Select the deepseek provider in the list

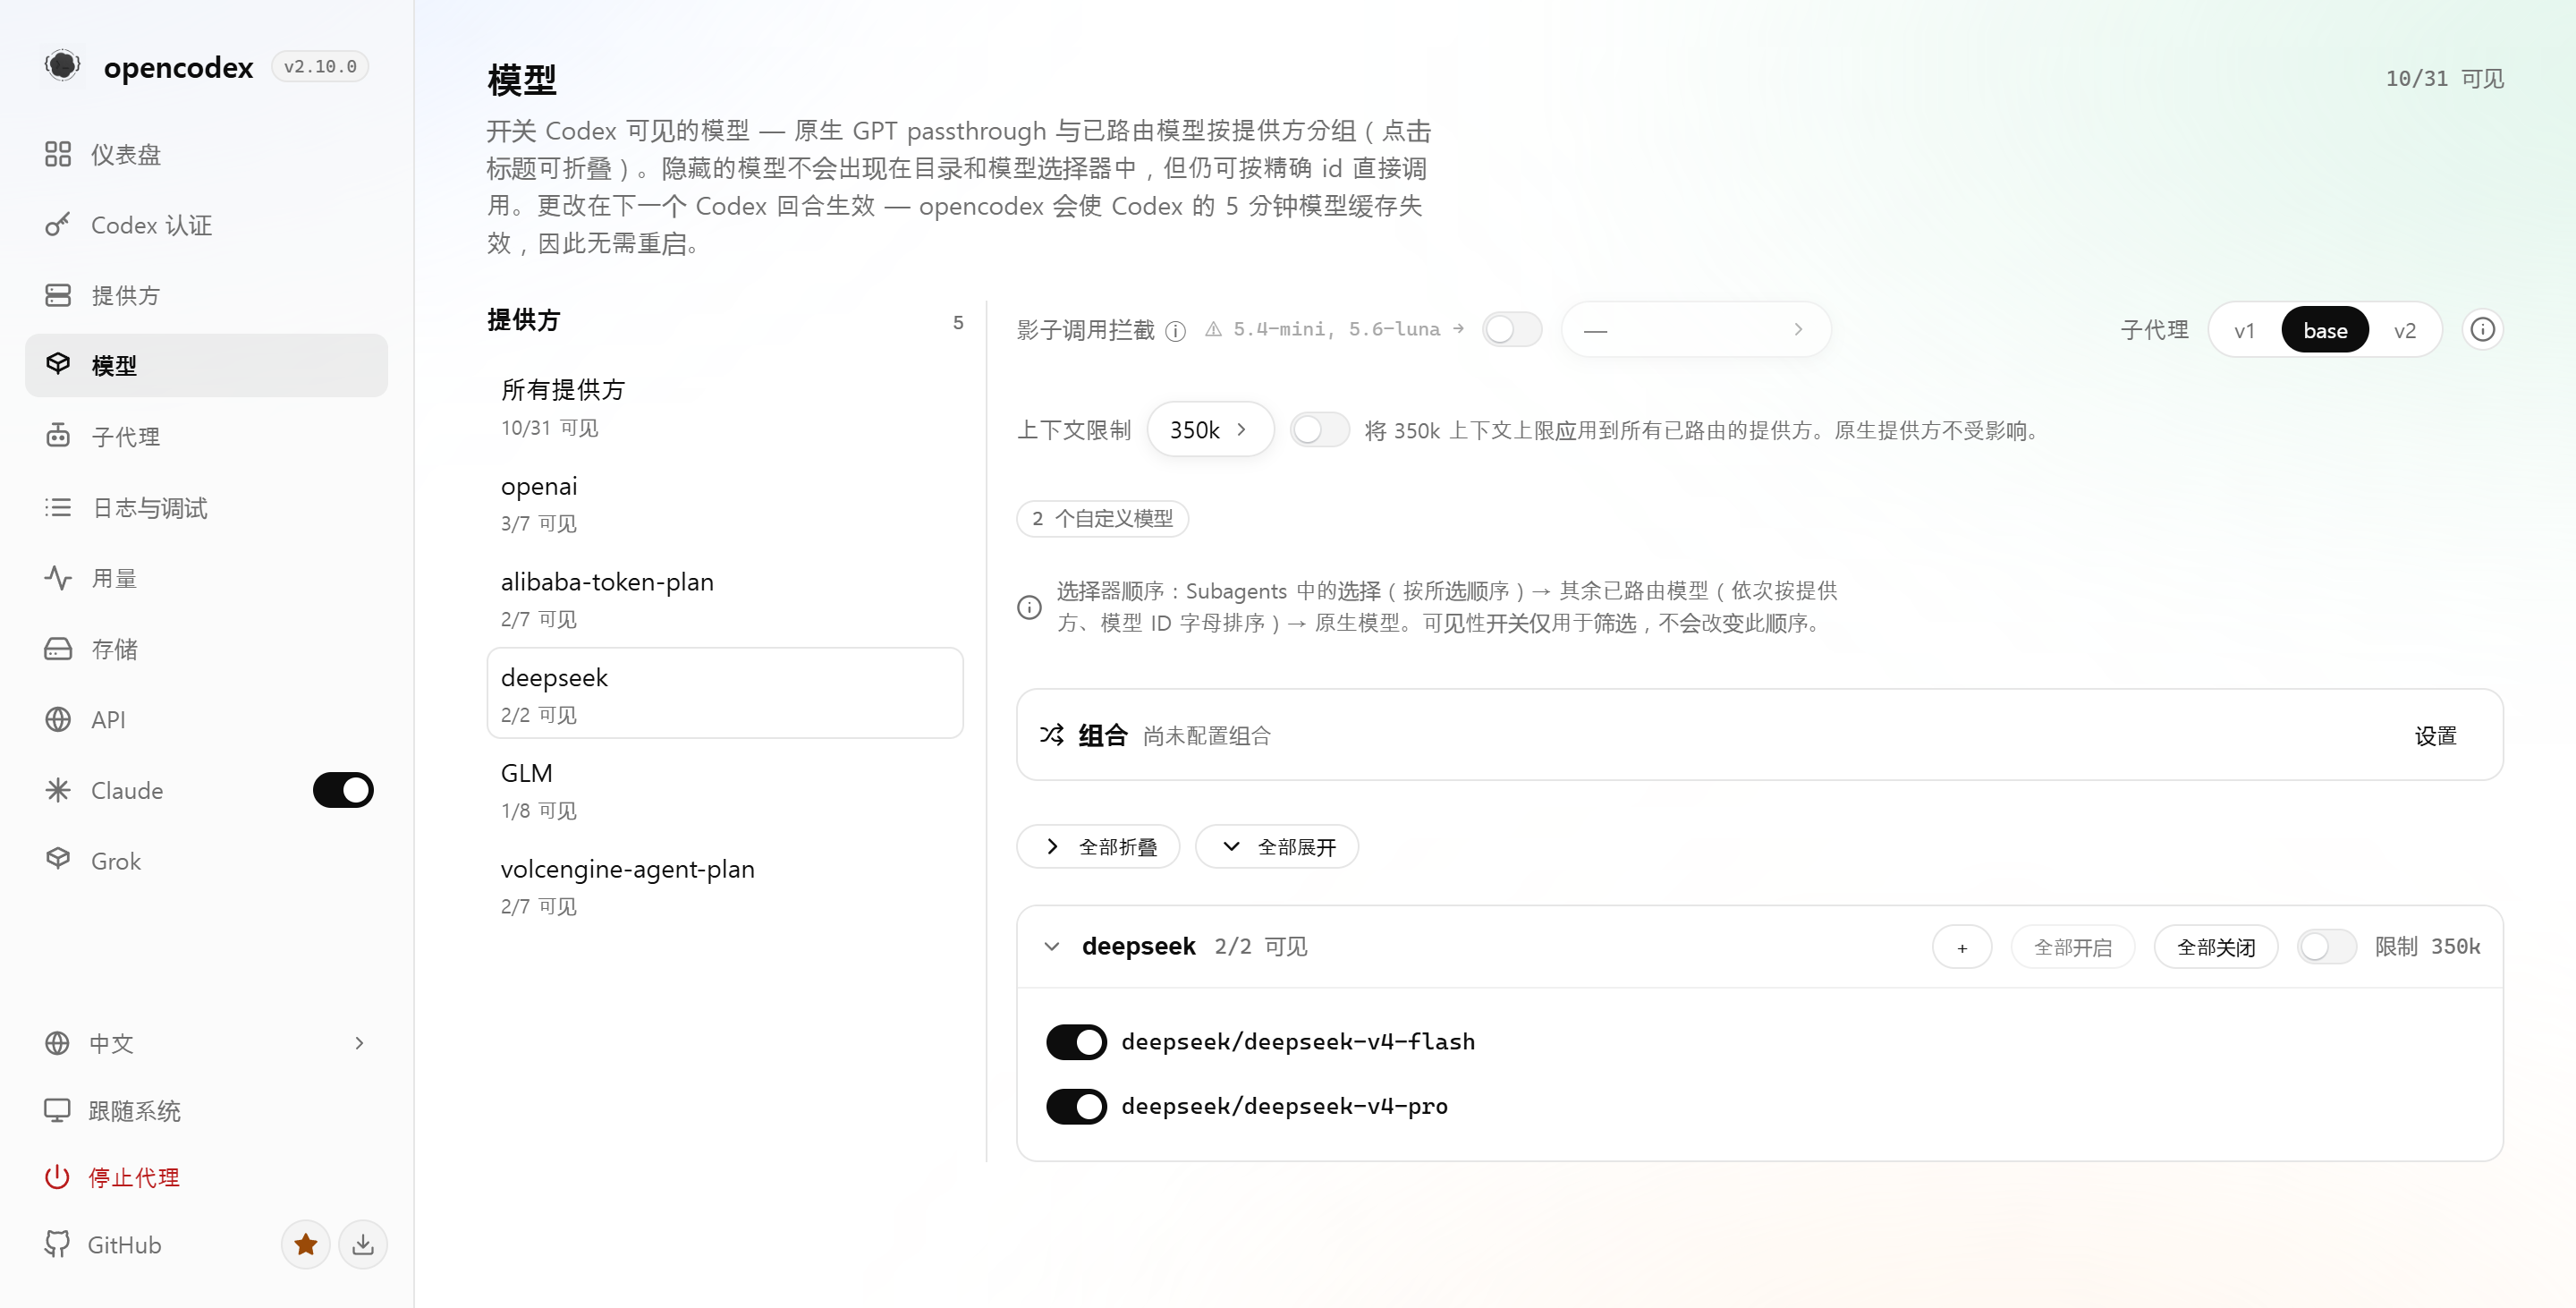[725, 693]
